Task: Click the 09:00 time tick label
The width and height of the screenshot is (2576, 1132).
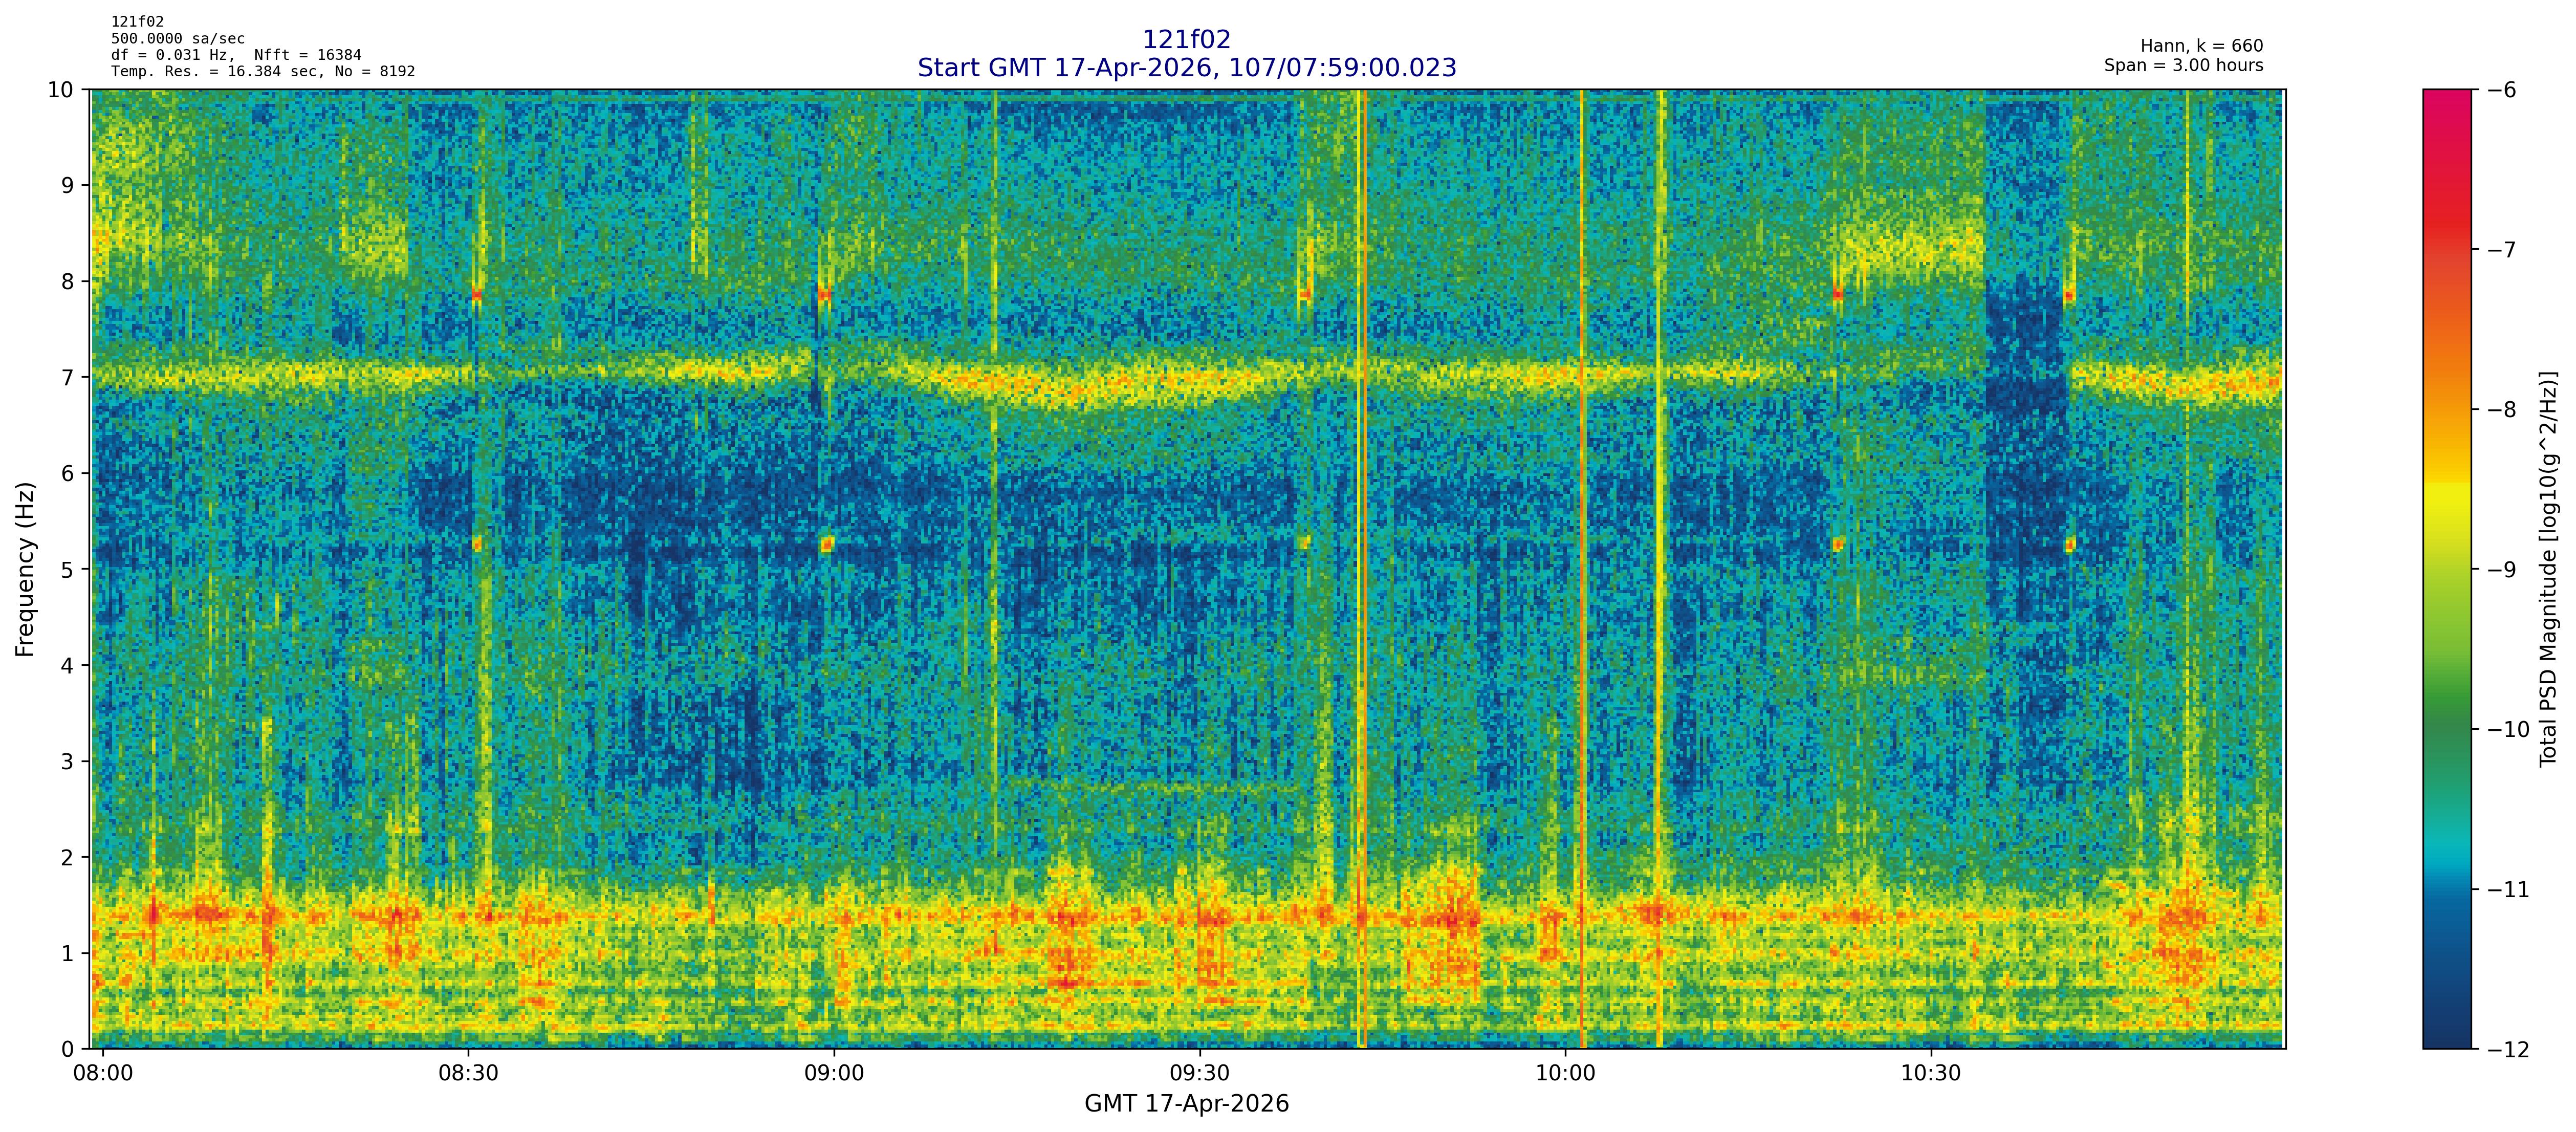Action: (834, 1074)
